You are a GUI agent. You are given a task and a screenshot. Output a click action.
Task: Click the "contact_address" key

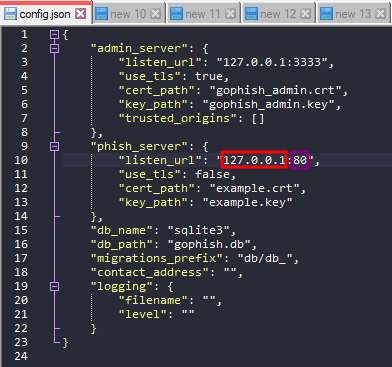tap(149, 272)
